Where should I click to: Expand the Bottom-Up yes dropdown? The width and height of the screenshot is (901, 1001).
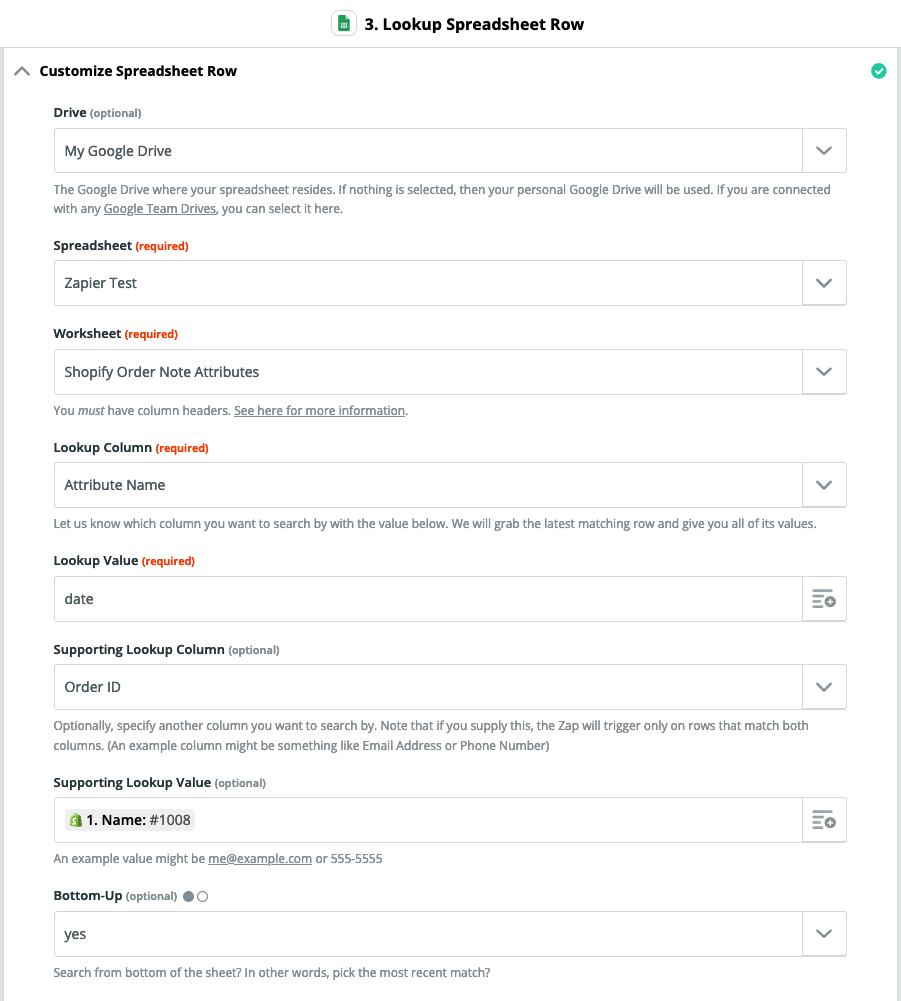(x=450, y=934)
